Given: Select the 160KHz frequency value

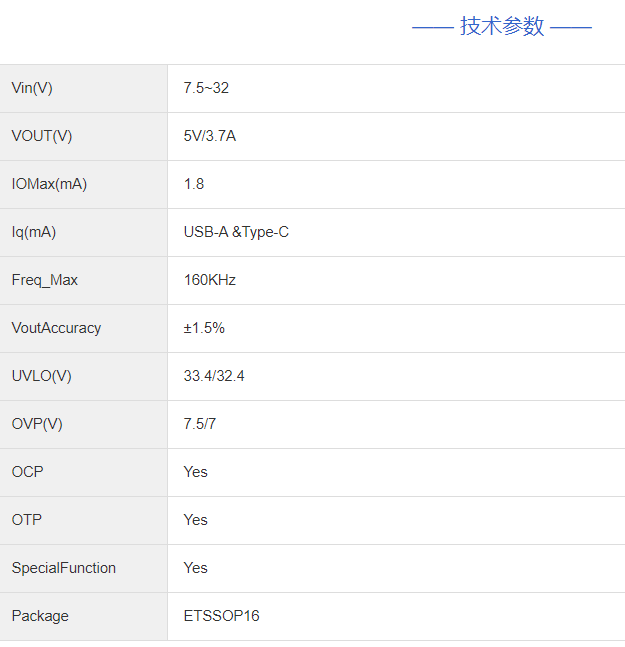Looking at the screenshot, I should tap(210, 280).
